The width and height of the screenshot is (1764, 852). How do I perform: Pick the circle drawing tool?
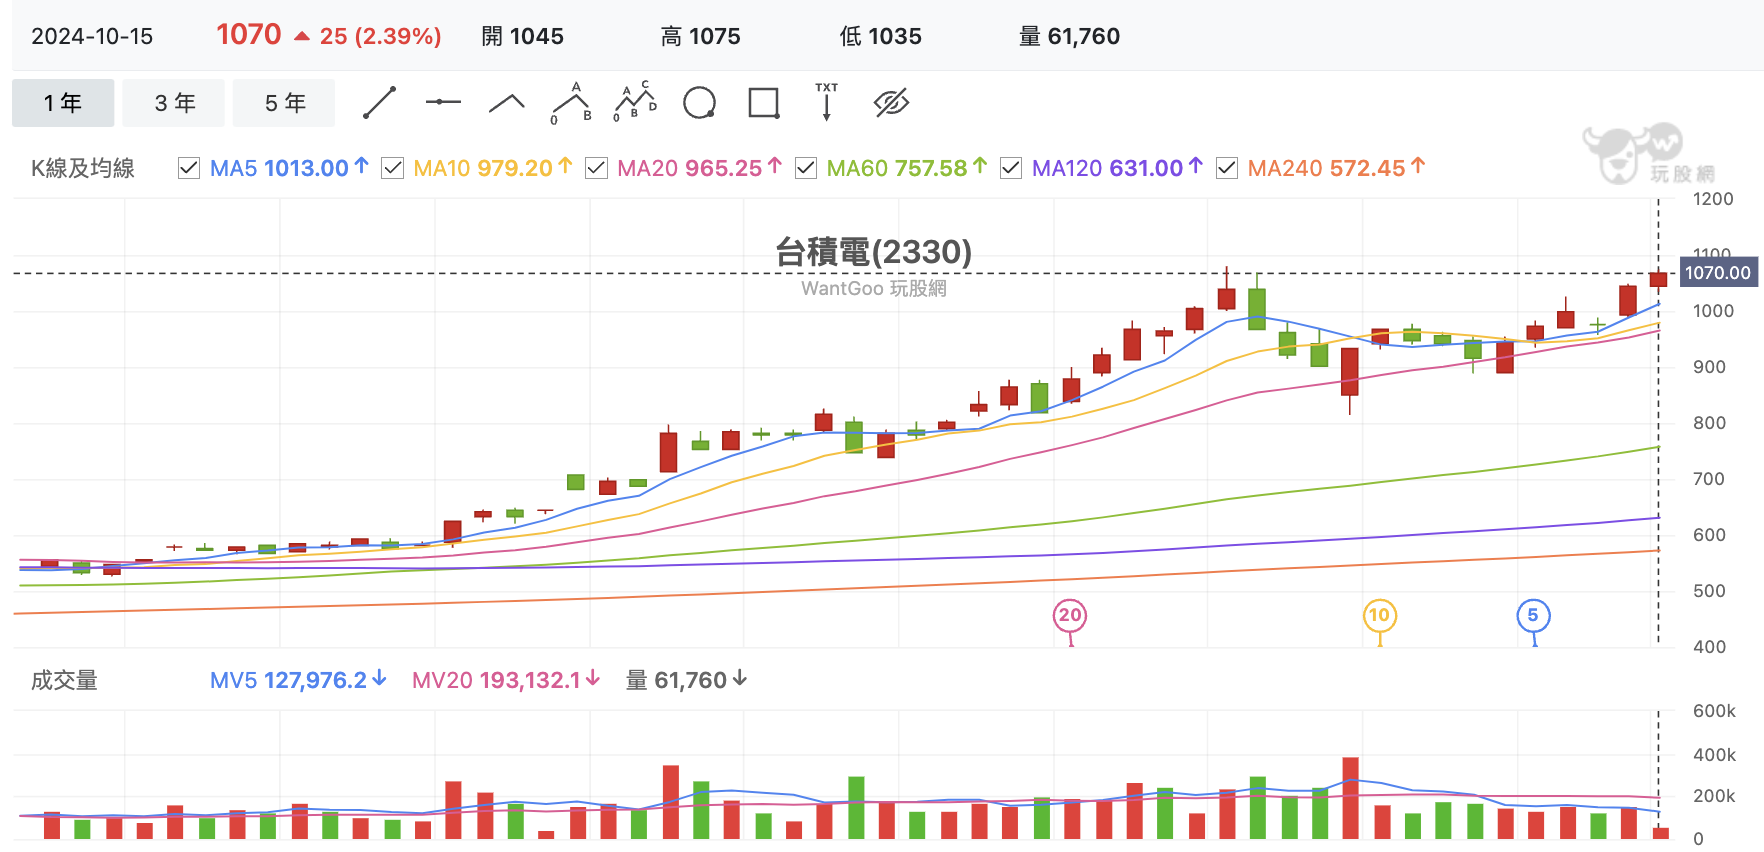click(x=699, y=103)
